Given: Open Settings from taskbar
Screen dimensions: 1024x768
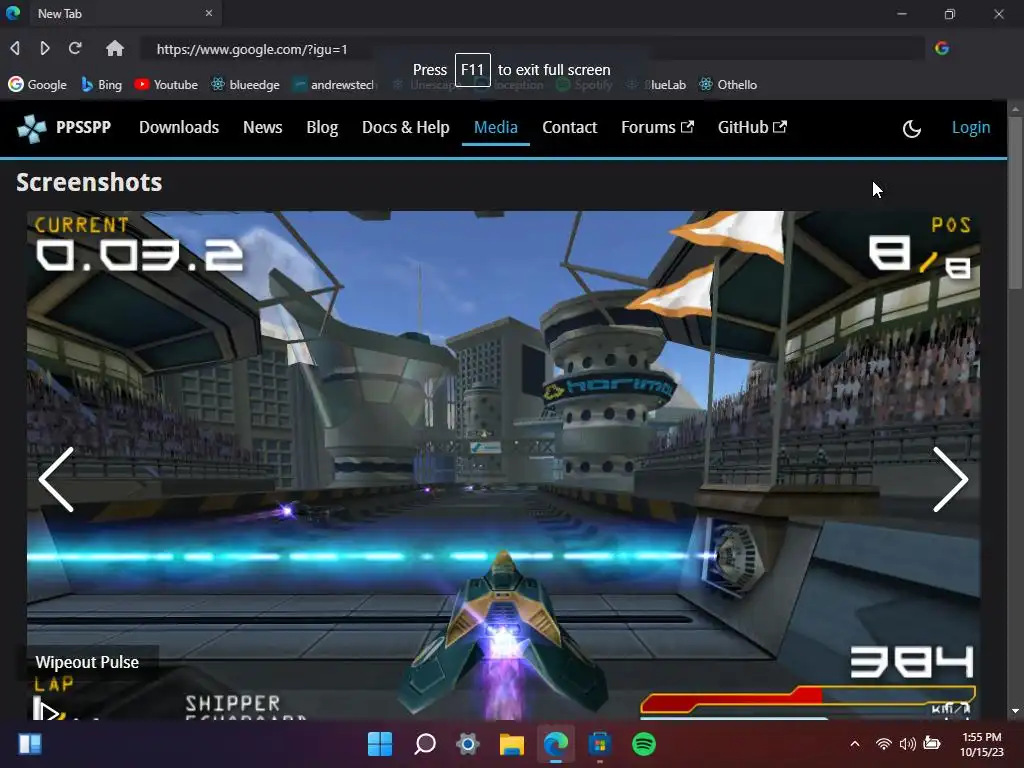Looking at the screenshot, I should pyautogui.click(x=468, y=744).
